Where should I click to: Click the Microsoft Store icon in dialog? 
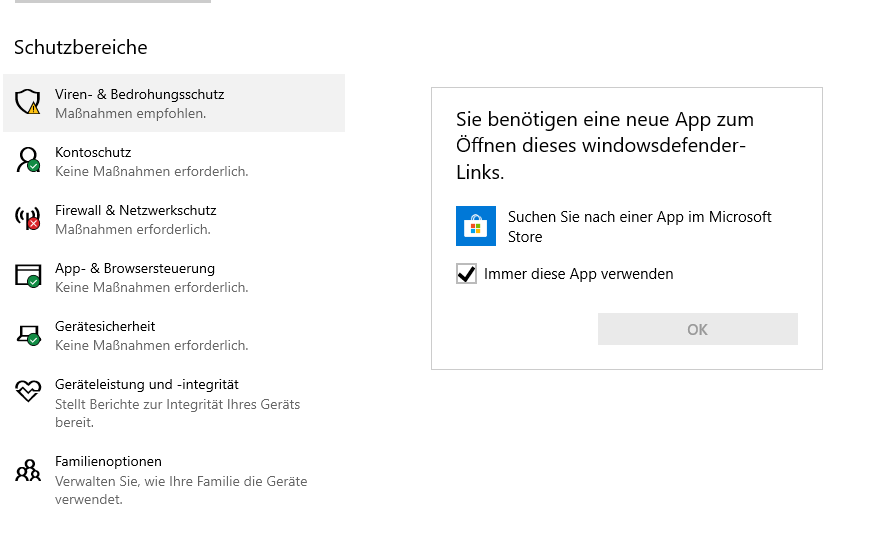(x=476, y=226)
